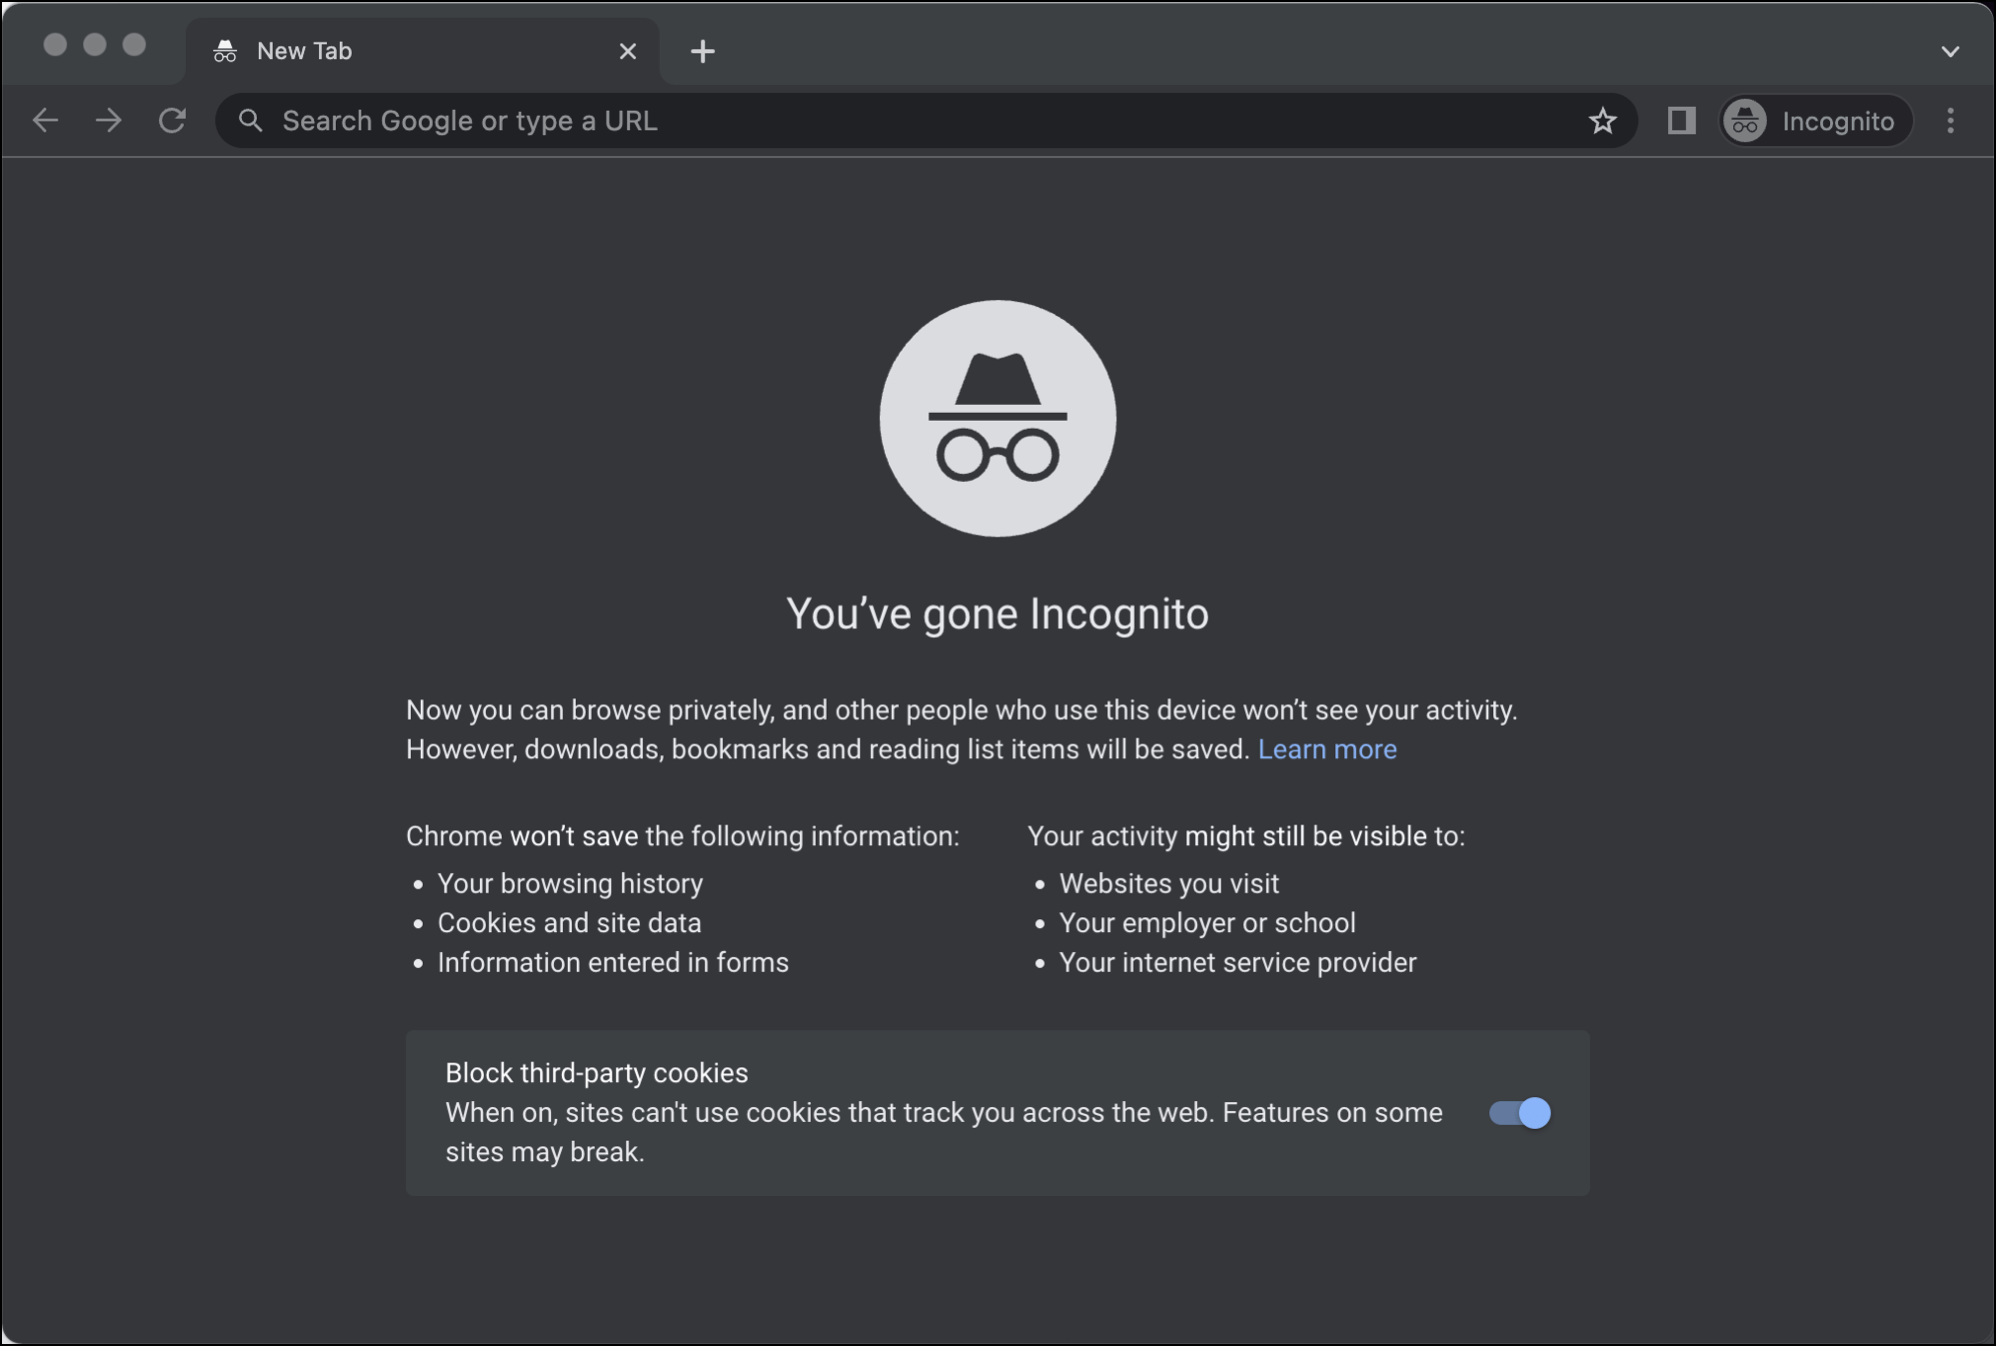Click the search magnifier icon in address bar
Image resolution: width=1996 pixels, height=1346 pixels.
tap(250, 121)
